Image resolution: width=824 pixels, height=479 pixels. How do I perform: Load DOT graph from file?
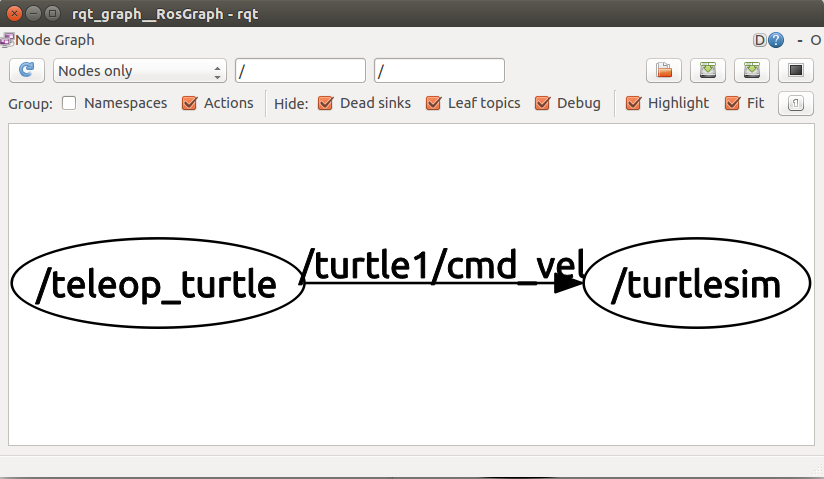[x=664, y=70]
